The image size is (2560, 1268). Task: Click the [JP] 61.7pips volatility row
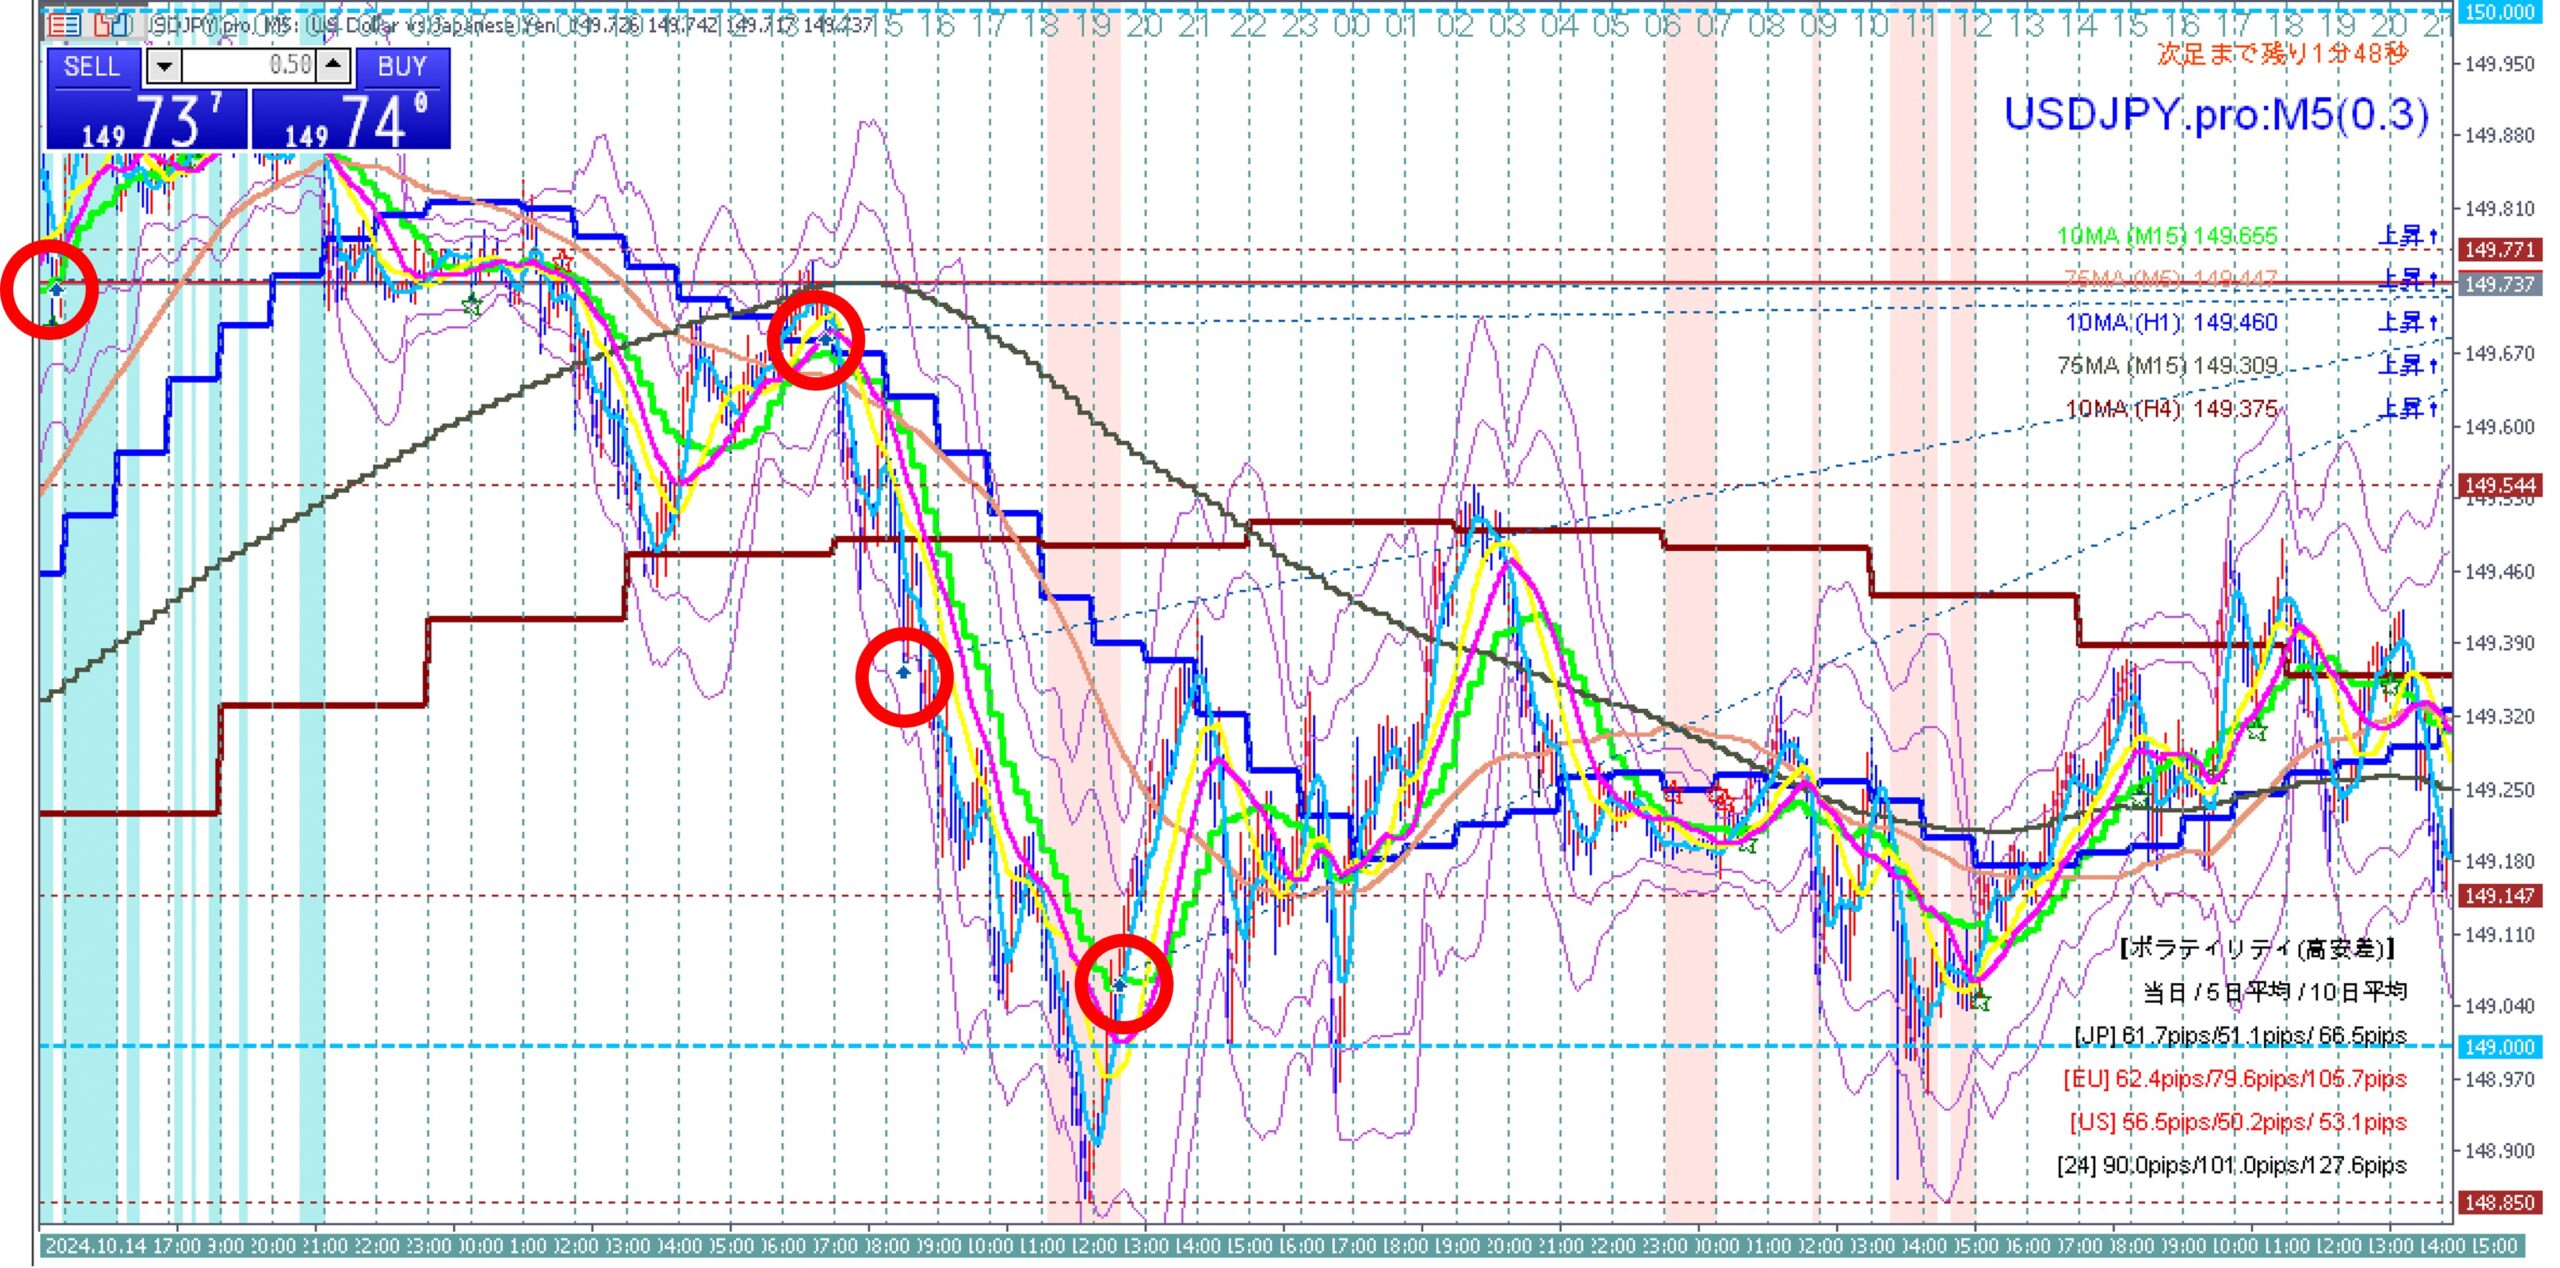(2240, 1035)
